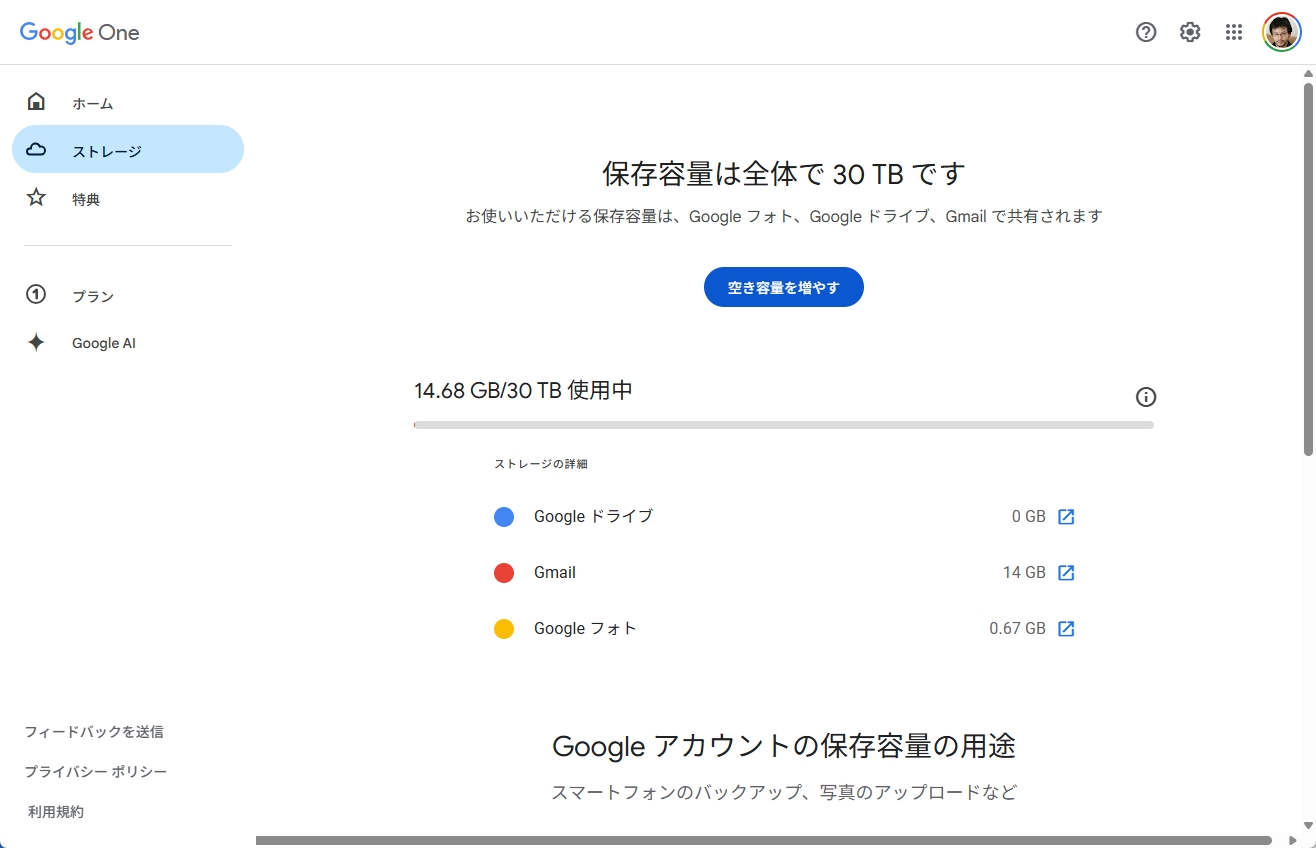The image size is (1316, 848).
Task: Click the home icon beside ホーム
Action: click(36, 102)
